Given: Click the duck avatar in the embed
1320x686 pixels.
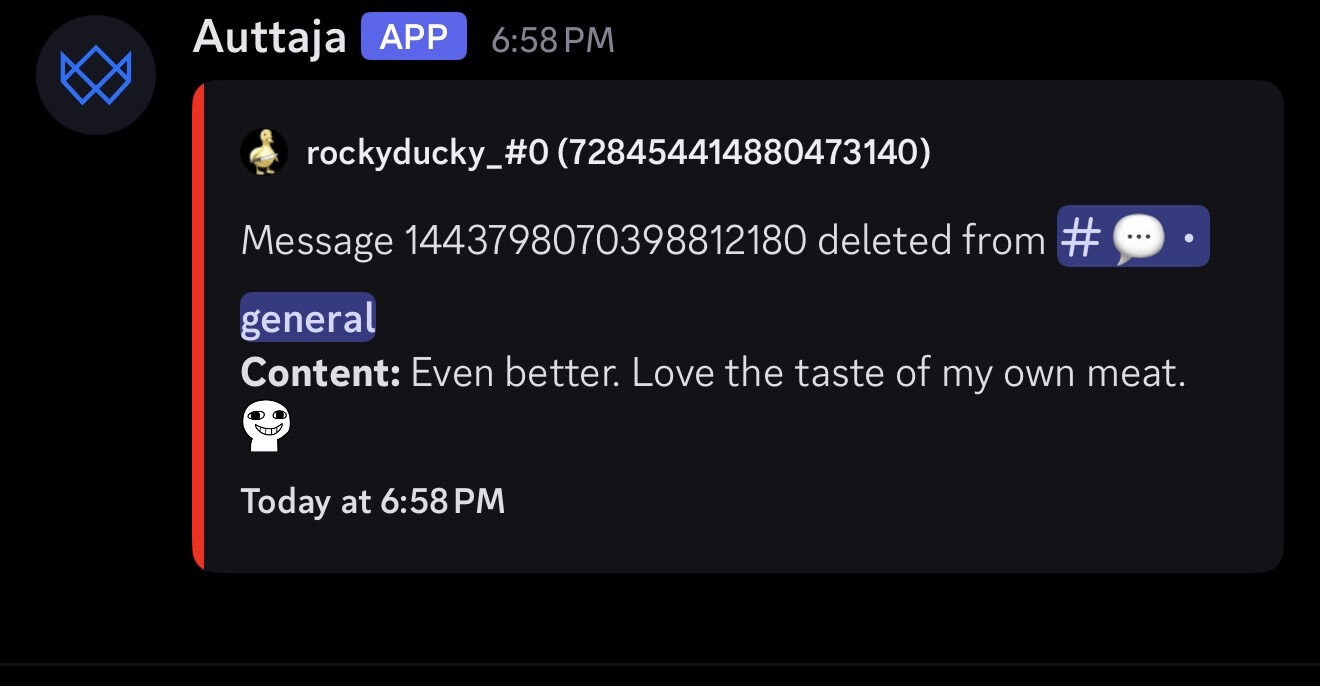Looking at the screenshot, I should click(264, 153).
